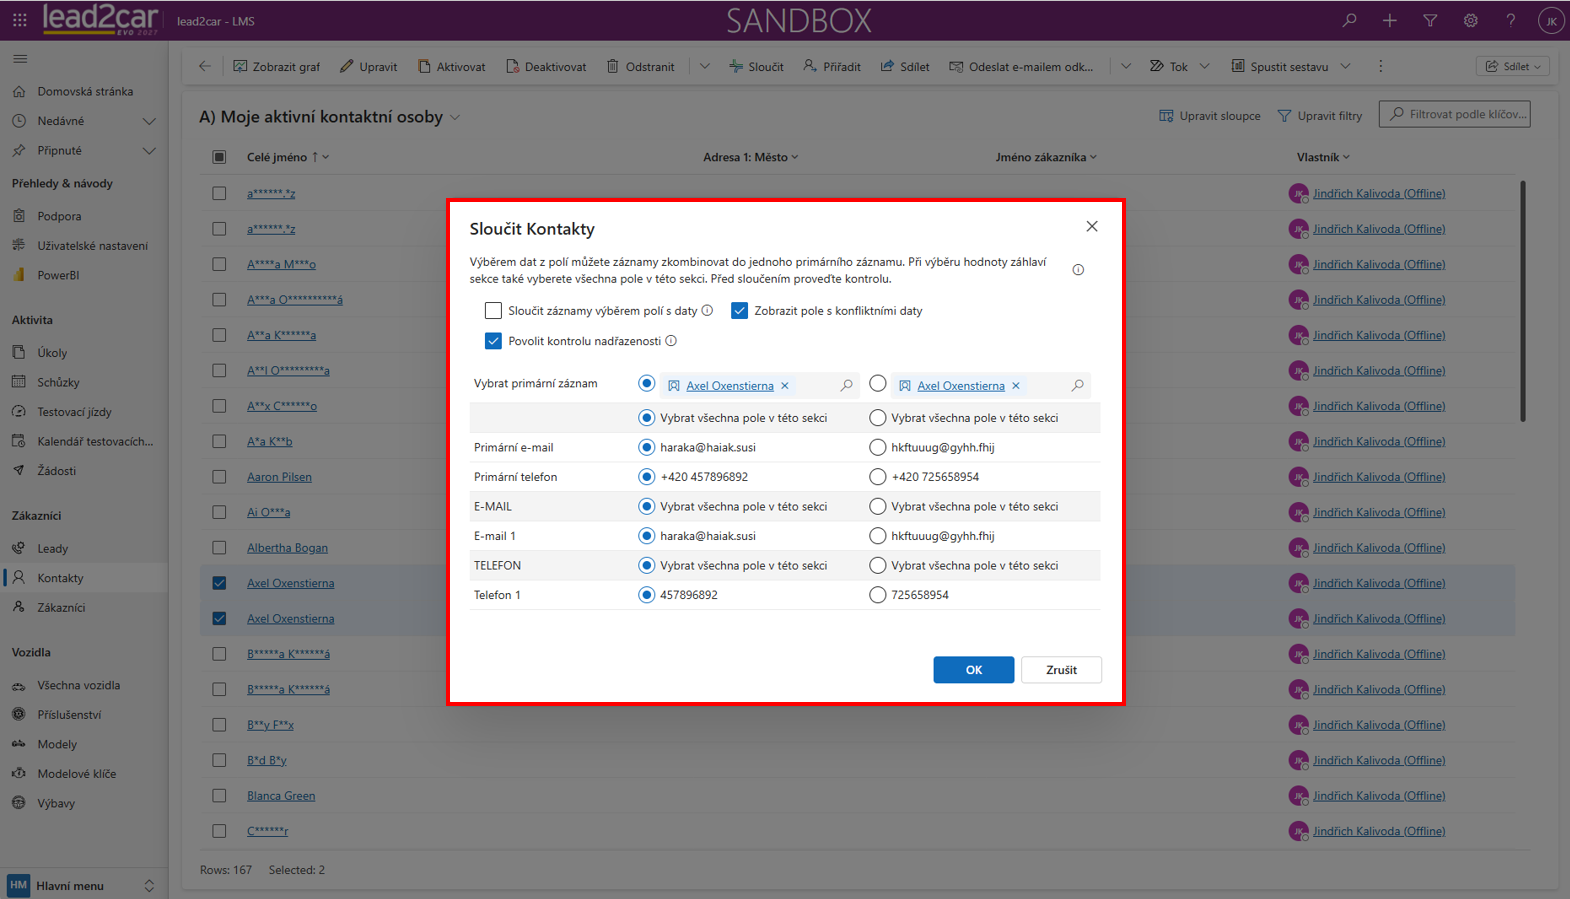
Task: Click the help question mark icon
Action: [1511, 20]
